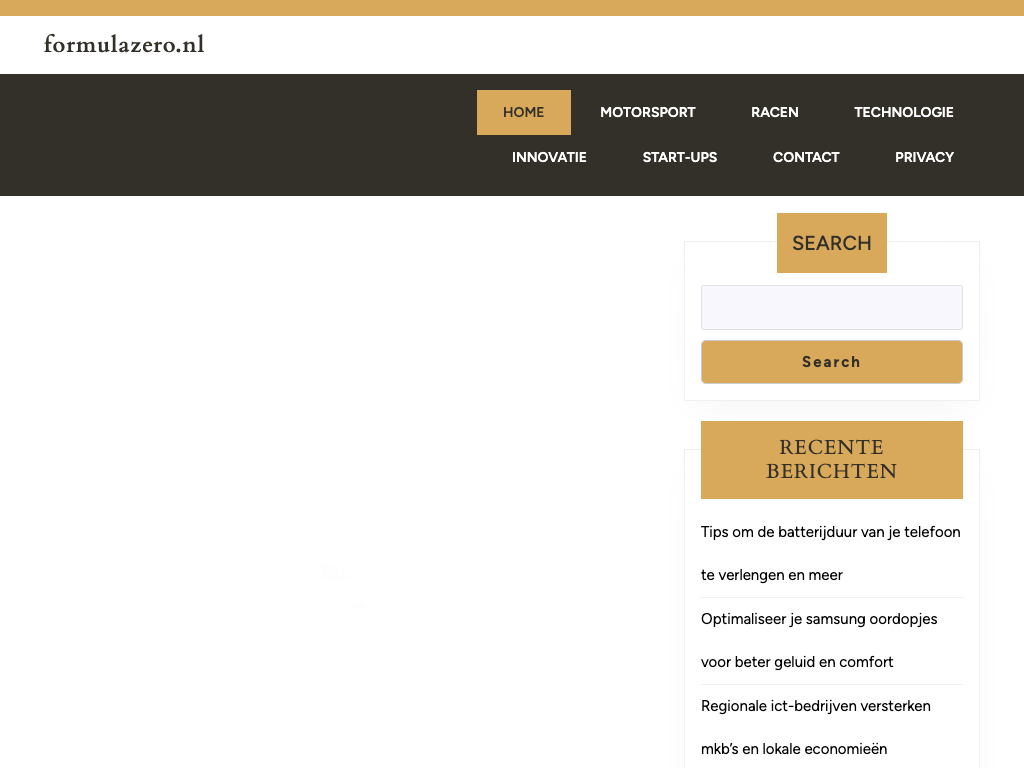Open the CONTACT page
The image size is (1024, 768).
tap(805, 157)
